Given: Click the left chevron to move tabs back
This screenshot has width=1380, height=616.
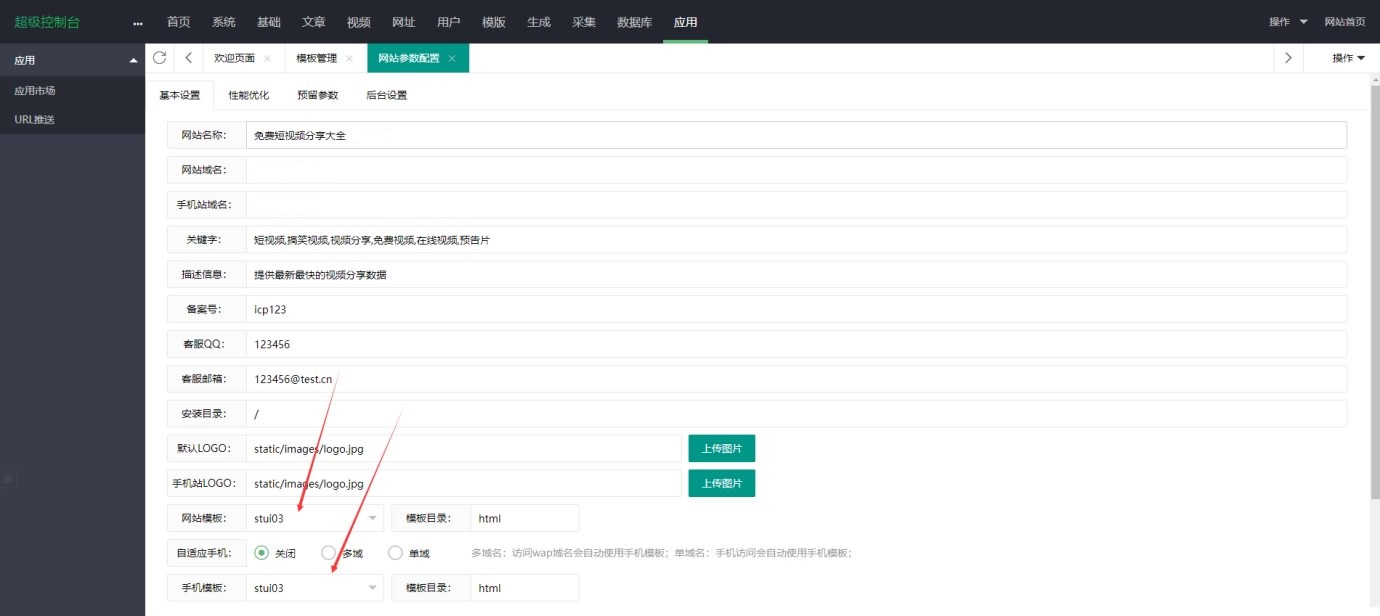Looking at the screenshot, I should [x=188, y=58].
